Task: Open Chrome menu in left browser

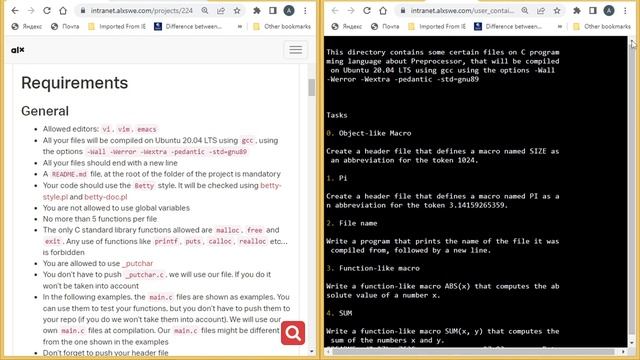Action: click(x=305, y=11)
